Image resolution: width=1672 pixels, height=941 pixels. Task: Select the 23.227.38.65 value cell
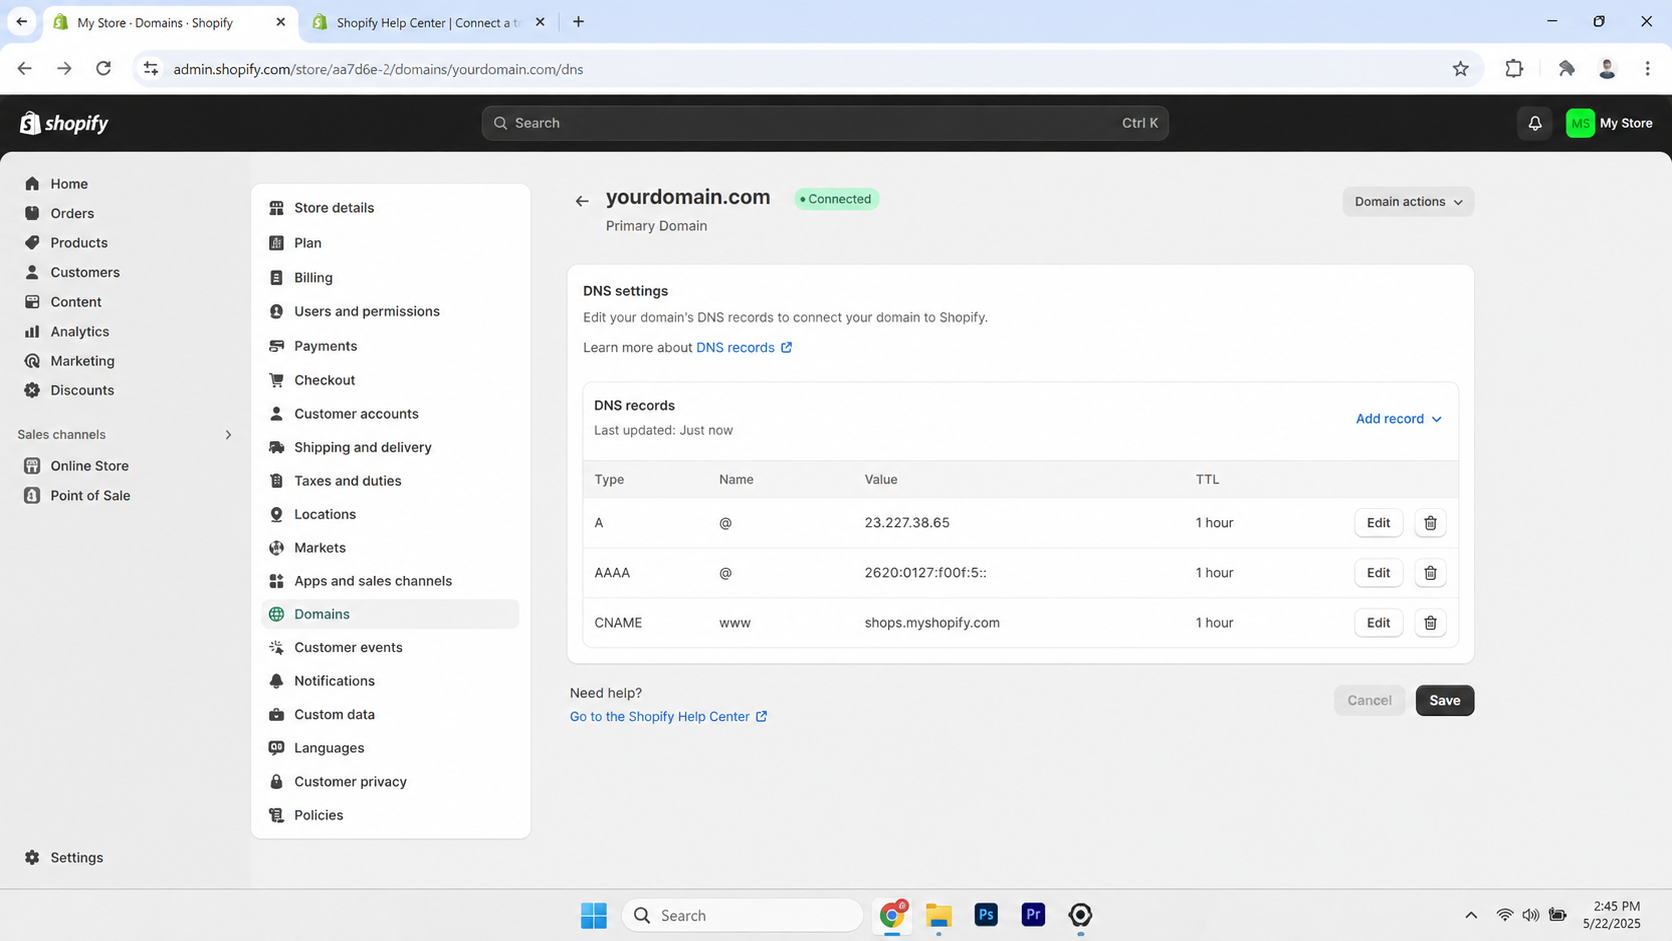pos(907,523)
